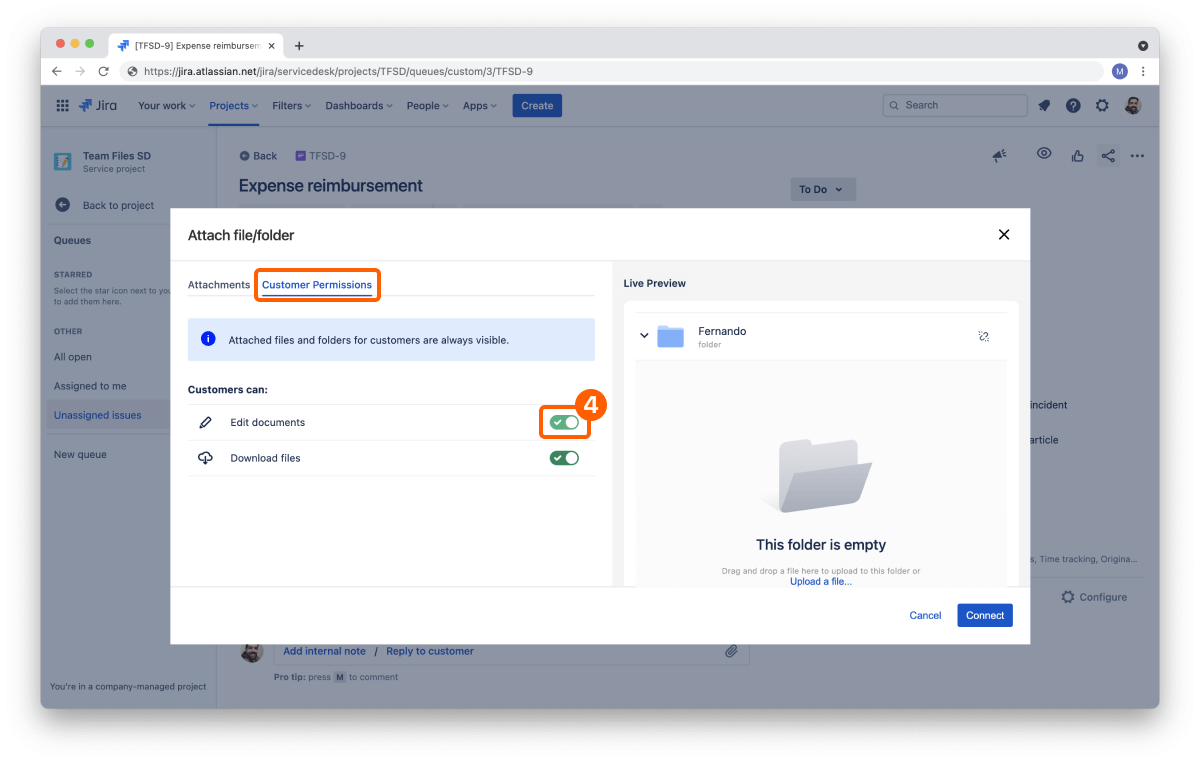This screenshot has width=1200, height=762.
Task: Close the Attach file/folder dialog
Action: point(1004,235)
